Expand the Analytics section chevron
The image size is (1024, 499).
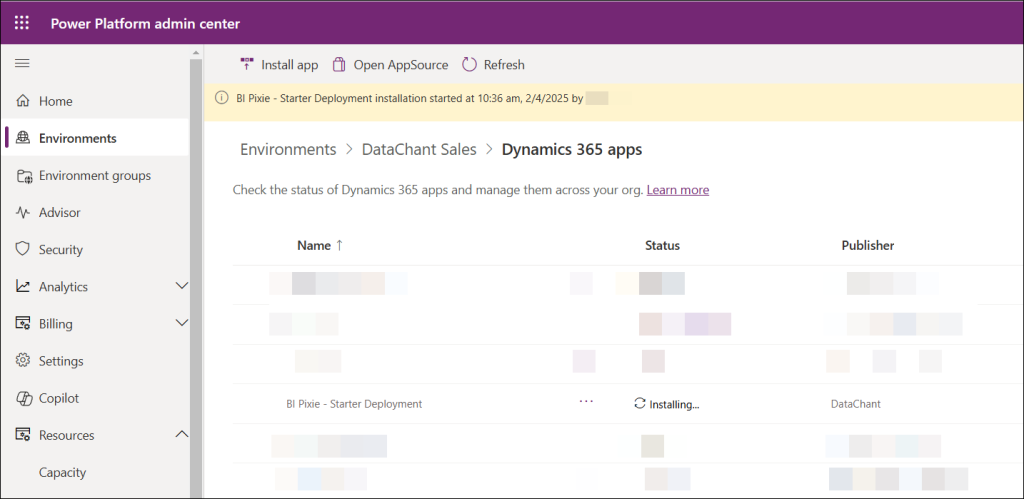(181, 286)
